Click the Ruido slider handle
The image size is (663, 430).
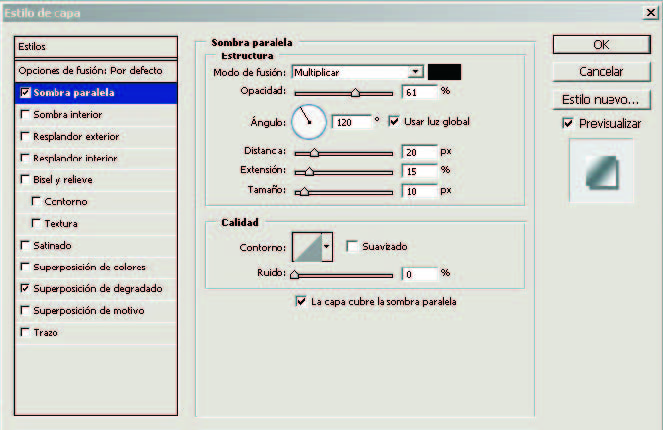click(295, 275)
